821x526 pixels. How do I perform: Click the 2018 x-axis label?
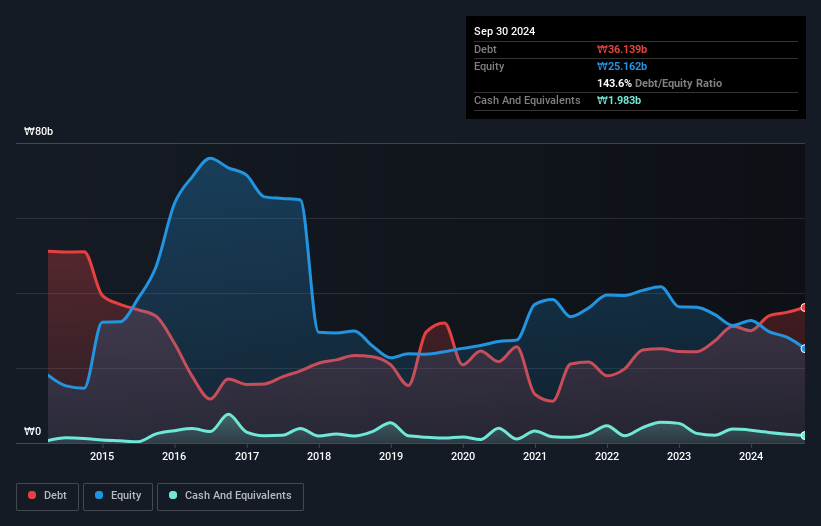319,456
